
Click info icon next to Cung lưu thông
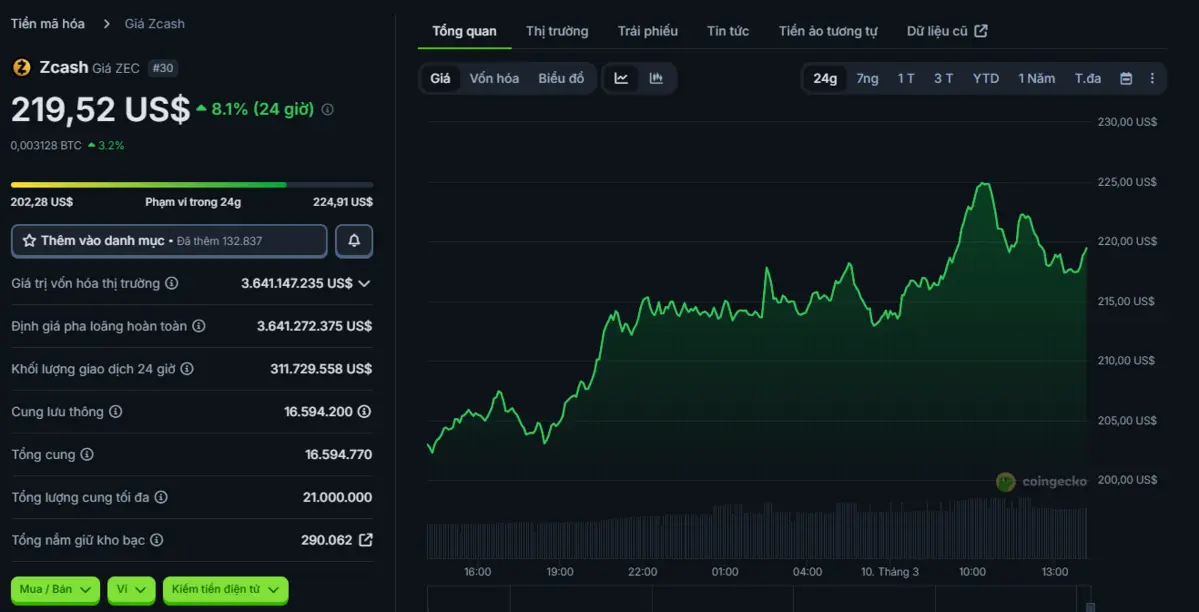point(116,412)
